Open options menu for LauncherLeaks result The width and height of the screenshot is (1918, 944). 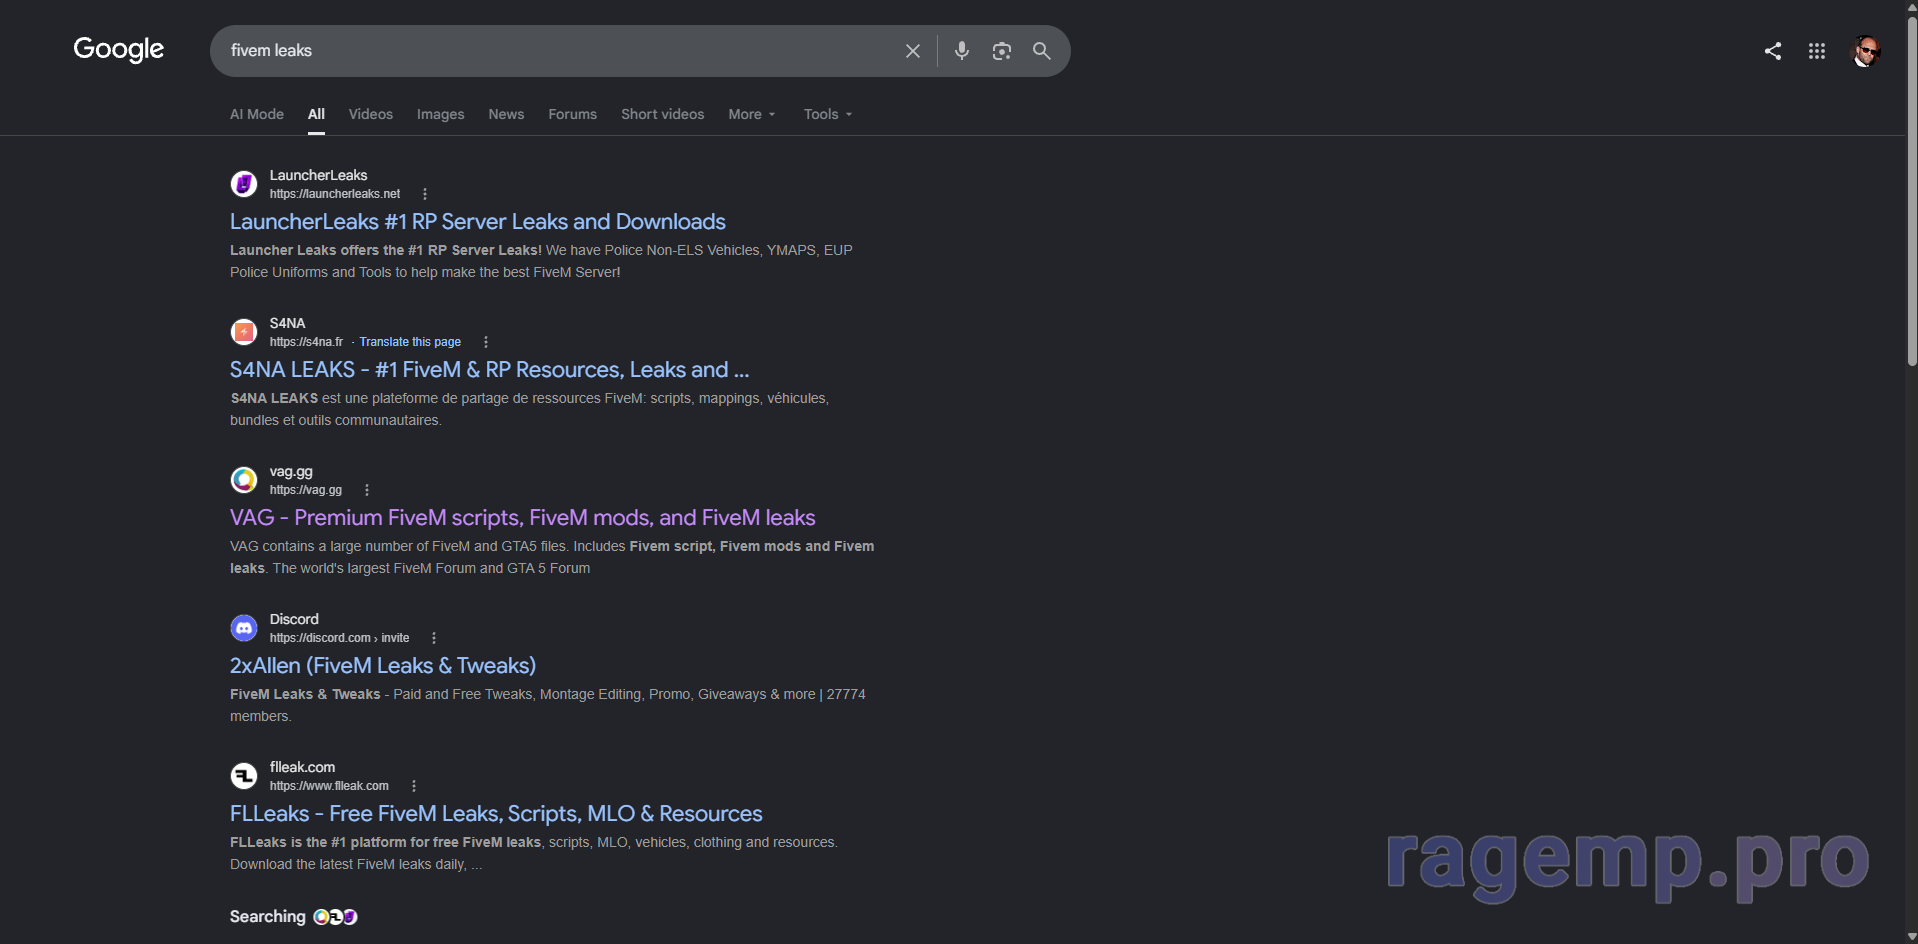click(x=425, y=194)
